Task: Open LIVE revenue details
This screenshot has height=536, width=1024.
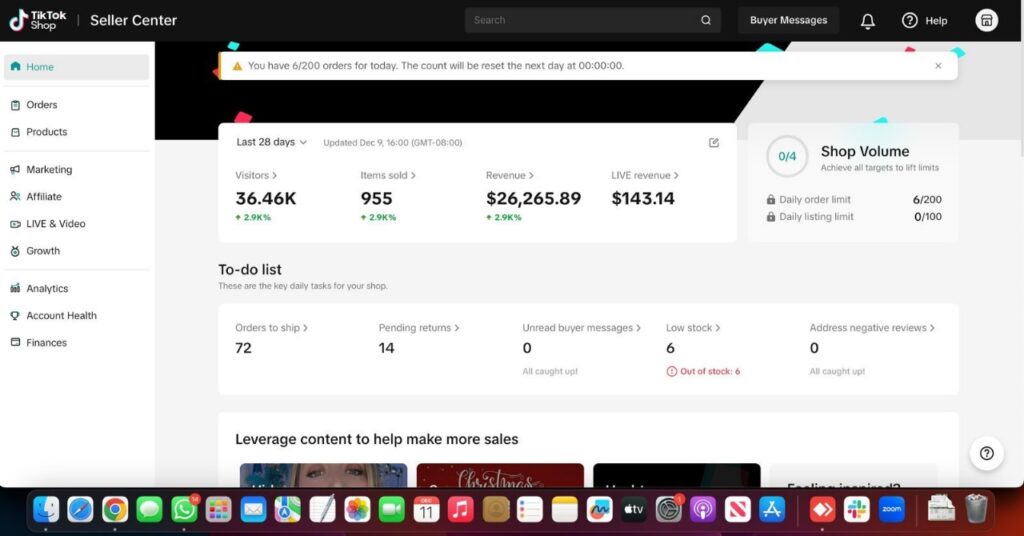Action: 645,176
